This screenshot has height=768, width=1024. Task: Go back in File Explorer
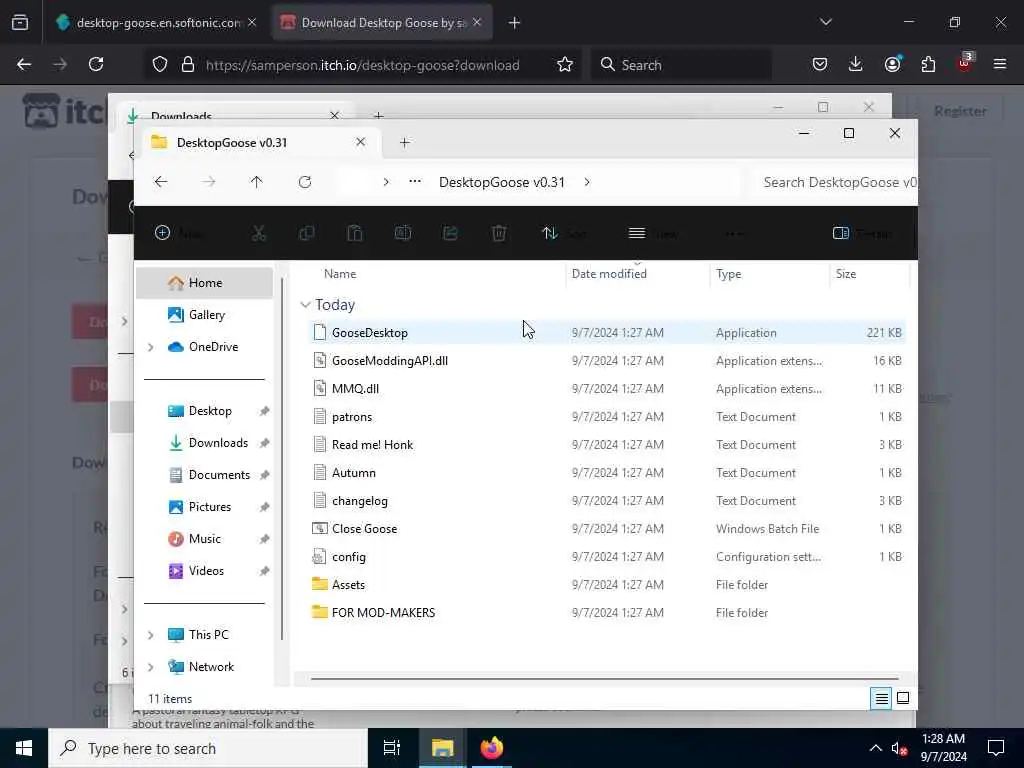[x=161, y=182]
